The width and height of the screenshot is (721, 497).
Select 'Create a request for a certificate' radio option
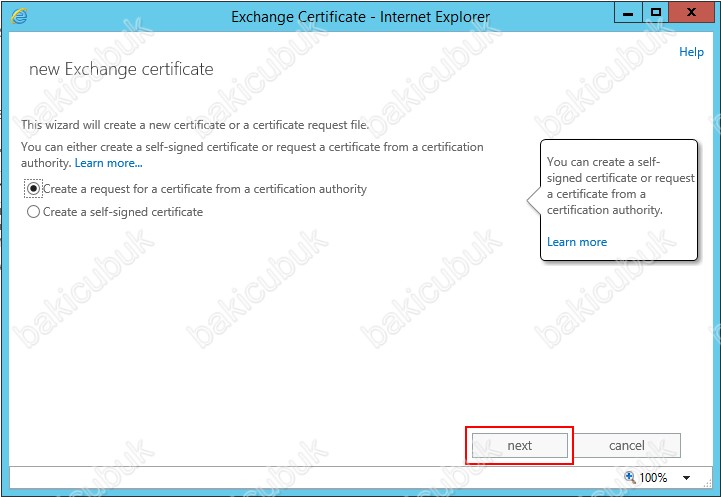point(33,189)
